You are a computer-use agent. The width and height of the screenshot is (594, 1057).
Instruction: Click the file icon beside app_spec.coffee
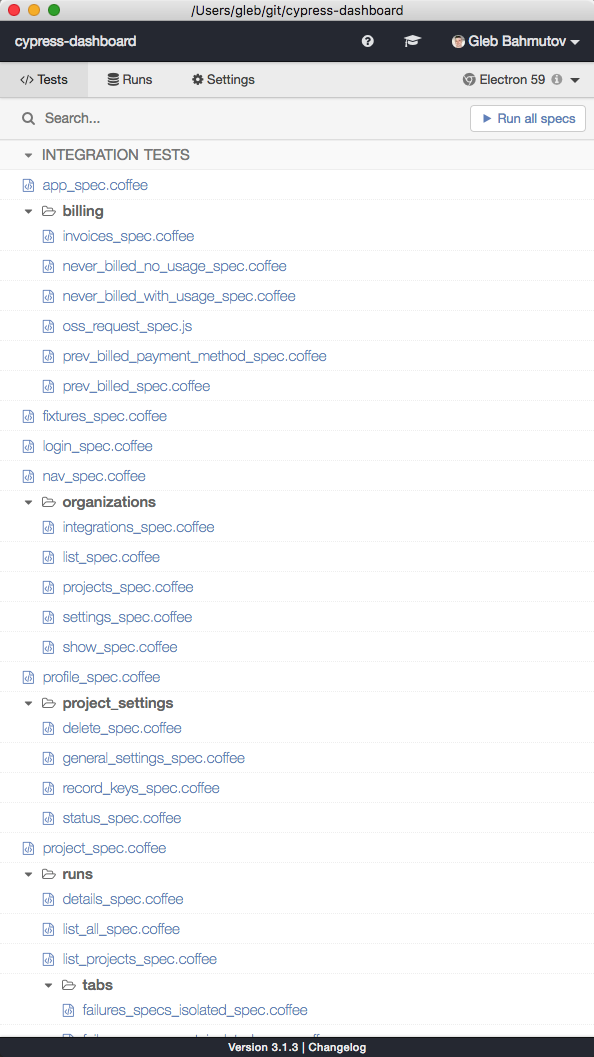pyautogui.click(x=28, y=185)
